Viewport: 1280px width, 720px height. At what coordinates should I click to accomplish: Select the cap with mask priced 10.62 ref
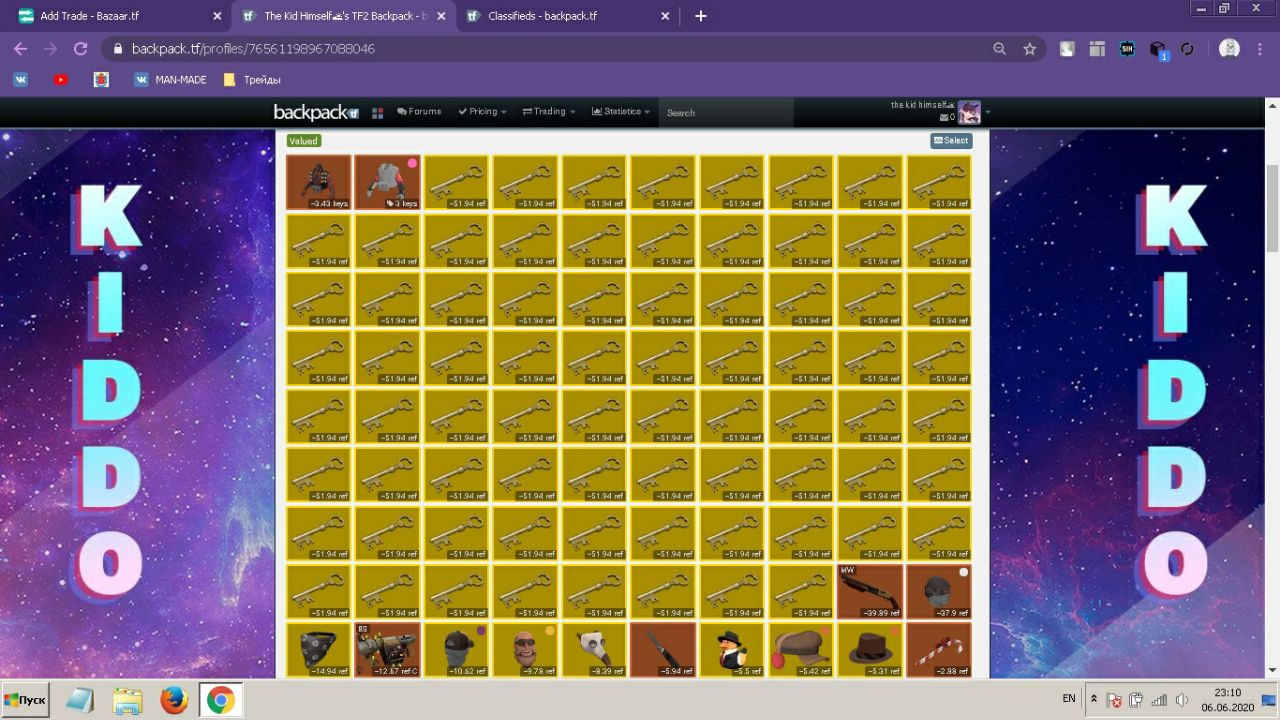pyautogui.click(x=457, y=650)
